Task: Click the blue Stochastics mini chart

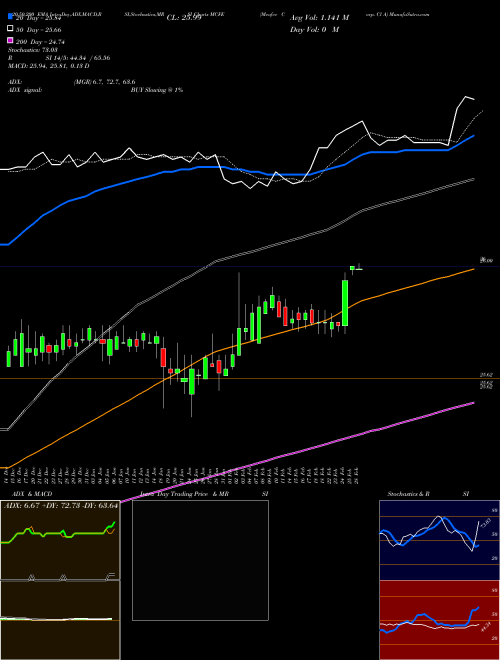Action: pos(439,540)
